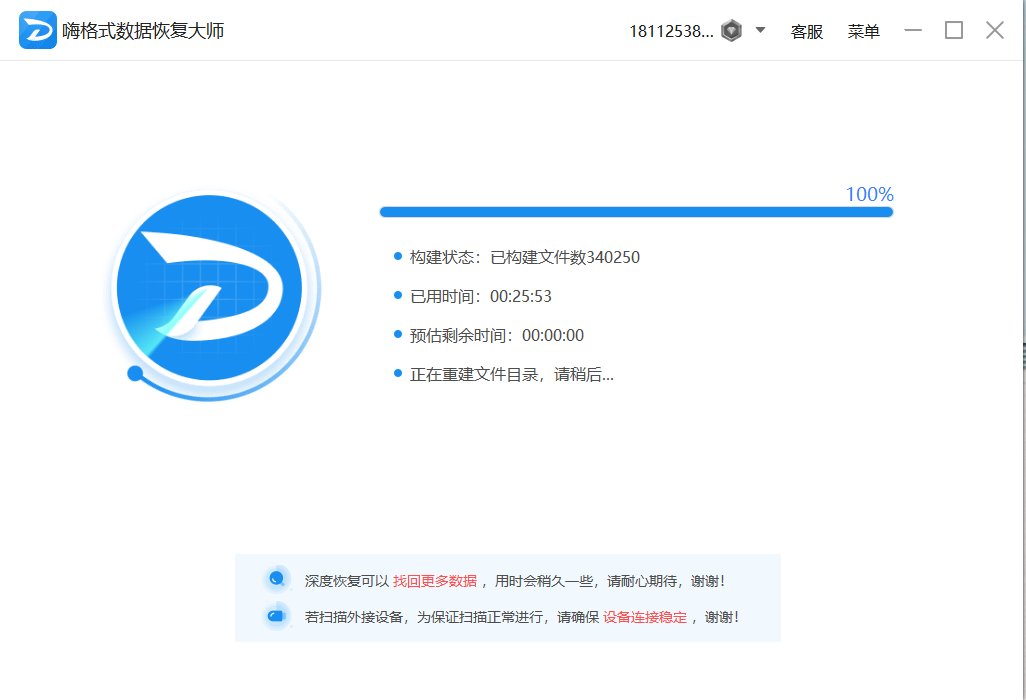Click the bullet icon beside 已用时间
1026x700 pixels.
pyautogui.click(x=396, y=296)
